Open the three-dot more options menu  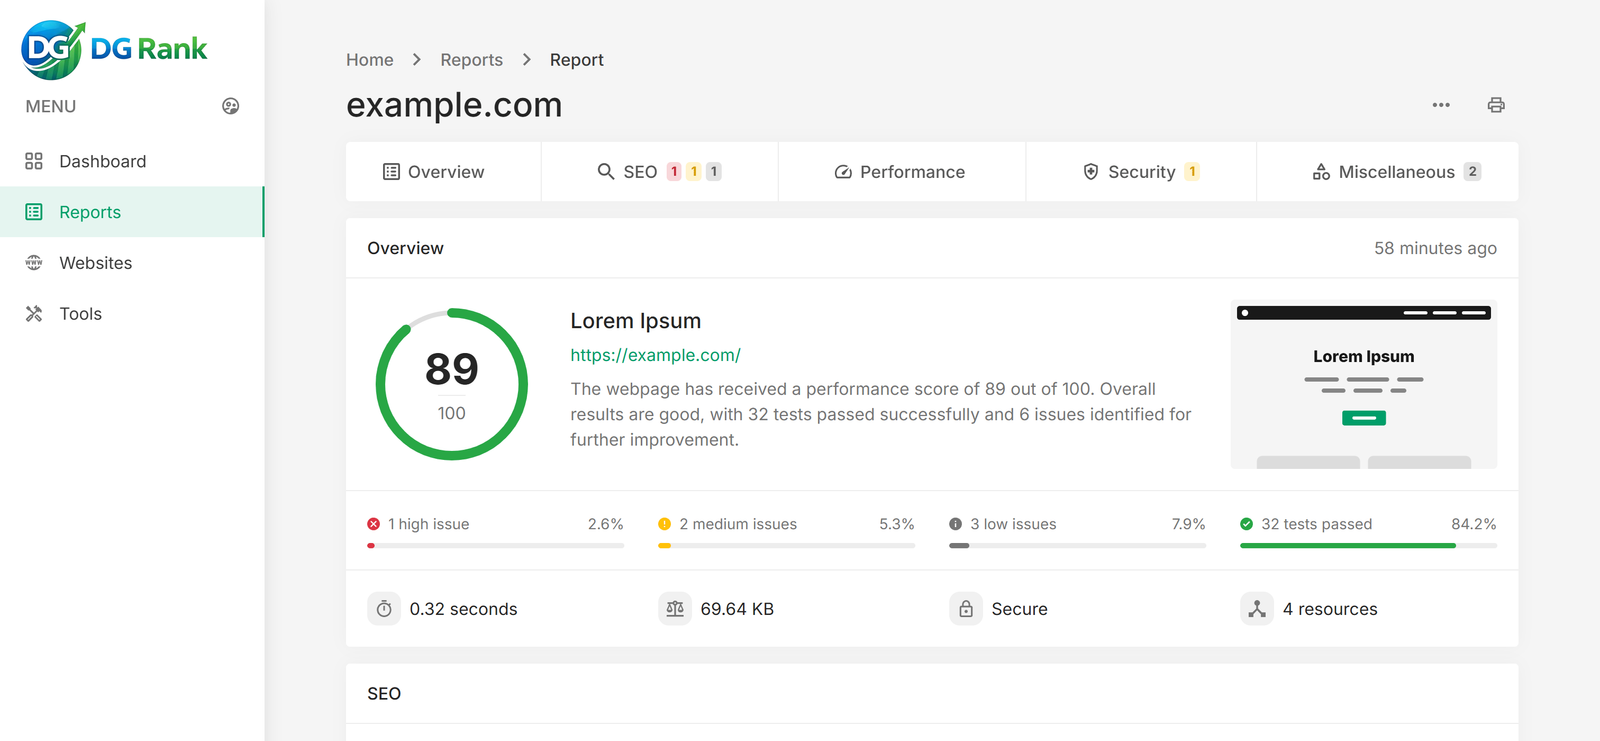[1440, 105]
